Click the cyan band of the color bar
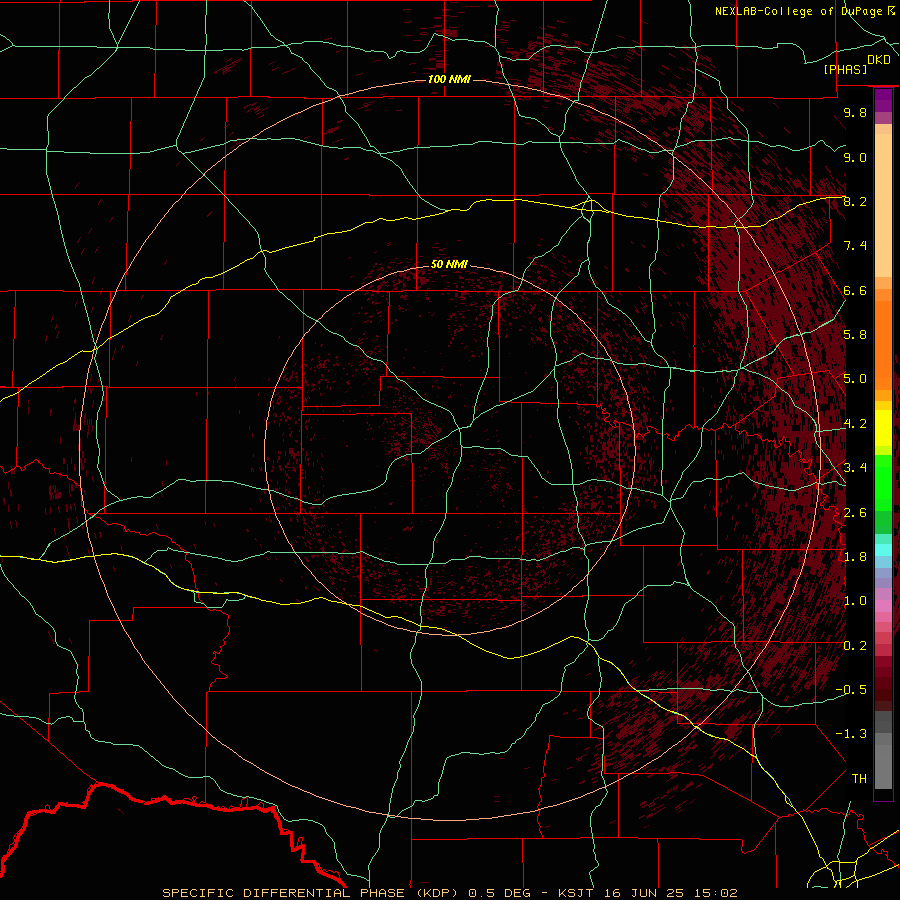The height and width of the screenshot is (900, 900). click(x=883, y=550)
